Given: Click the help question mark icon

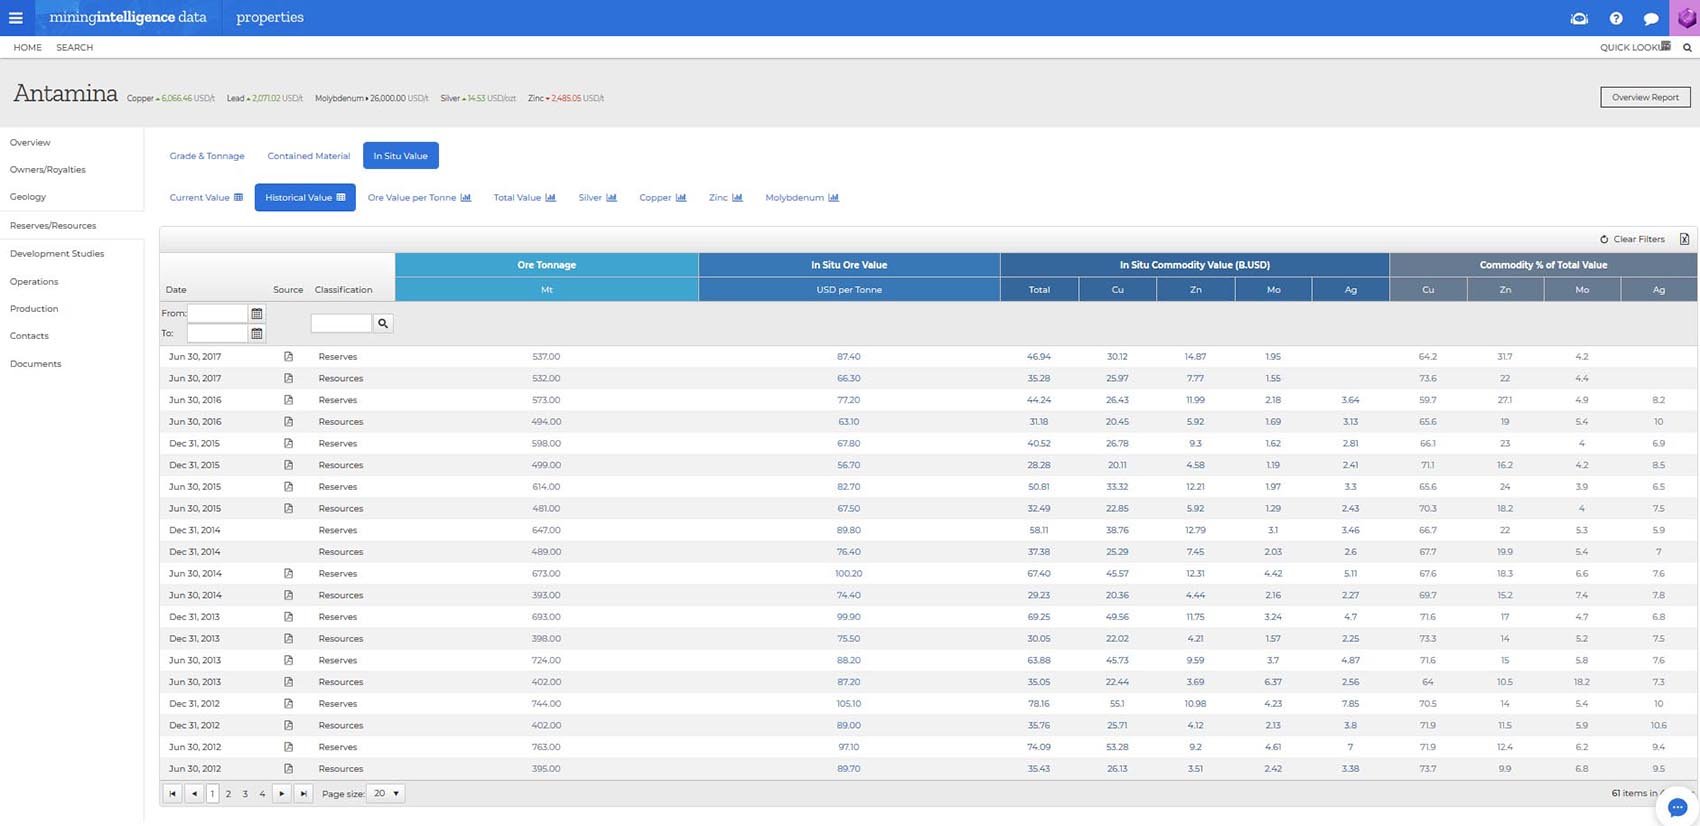Looking at the screenshot, I should point(1616,18).
